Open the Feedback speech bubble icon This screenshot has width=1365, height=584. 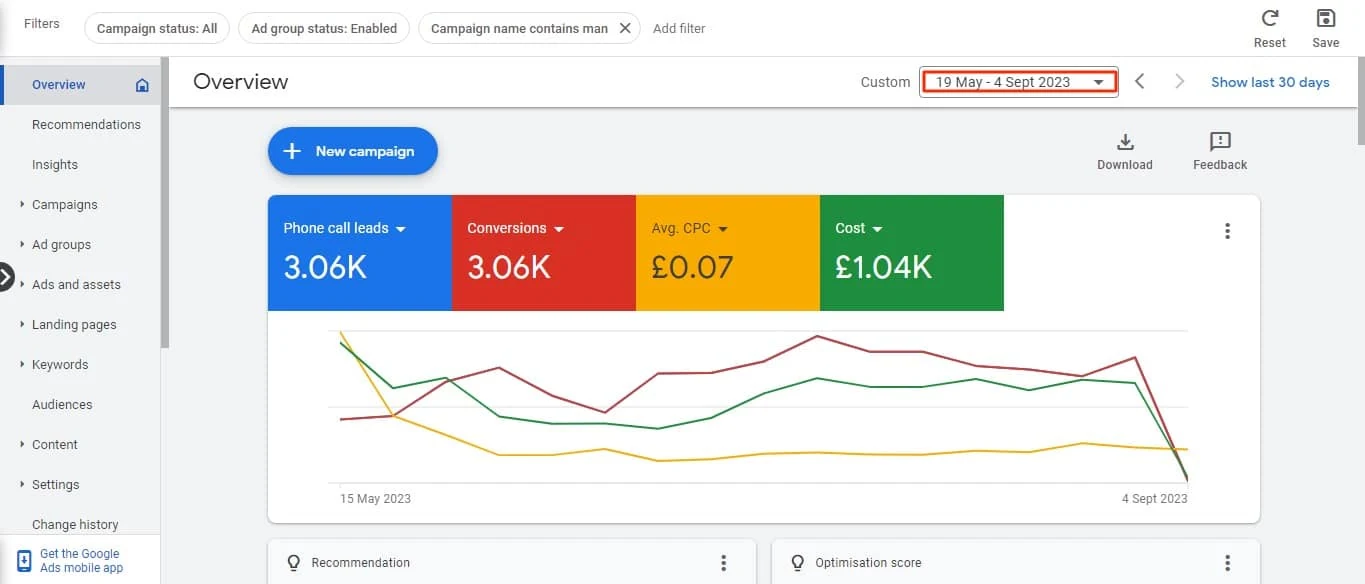pyautogui.click(x=1220, y=141)
